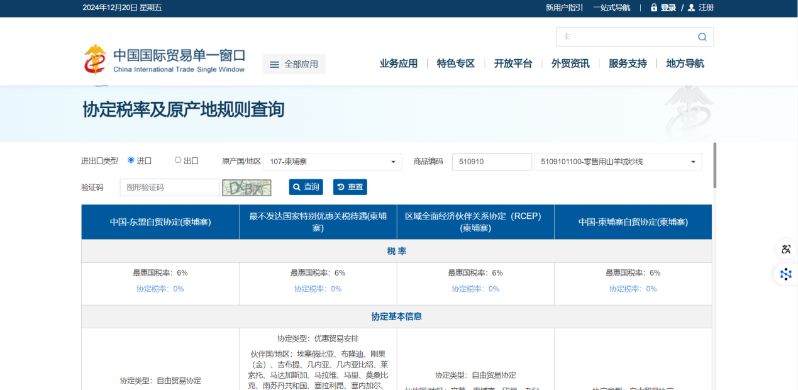The width and height of the screenshot is (798, 390).
Task: Click 协定税率 0% under RCEP column
Action: coord(475,289)
